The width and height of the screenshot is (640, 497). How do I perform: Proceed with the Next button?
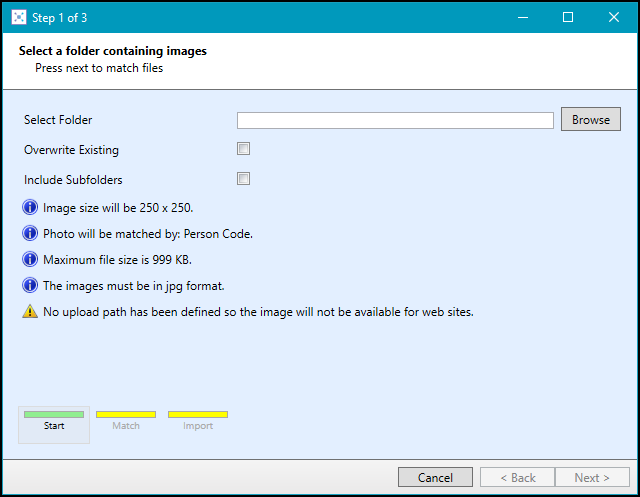point(592,477)
